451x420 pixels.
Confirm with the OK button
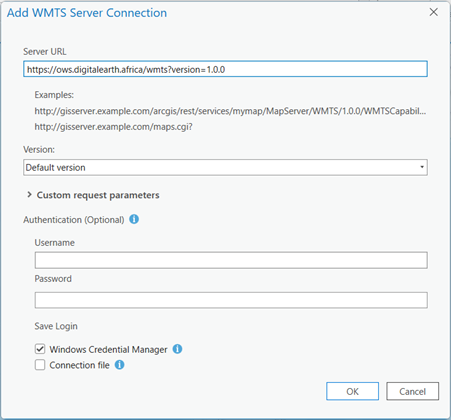pyautogui.click(x=352, y=391)
